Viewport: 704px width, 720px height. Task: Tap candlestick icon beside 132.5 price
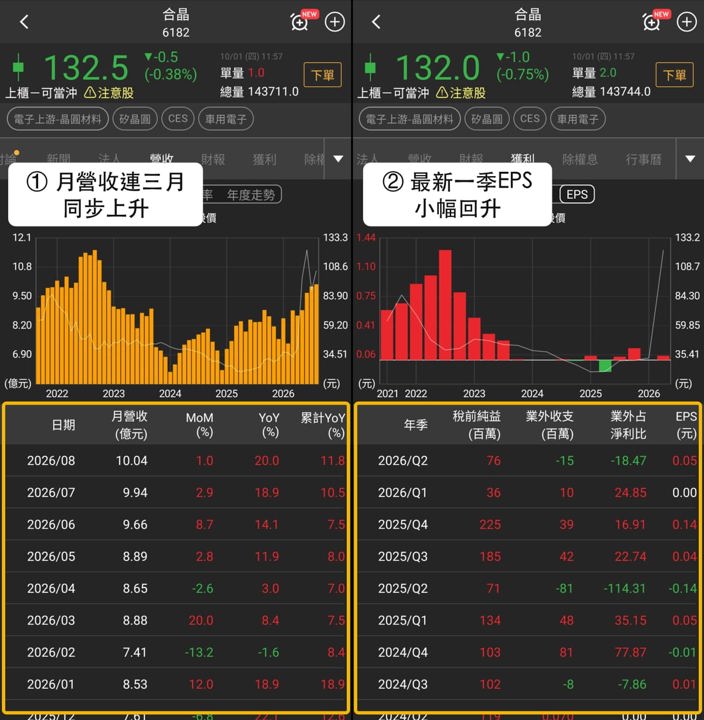pos(18,68)
